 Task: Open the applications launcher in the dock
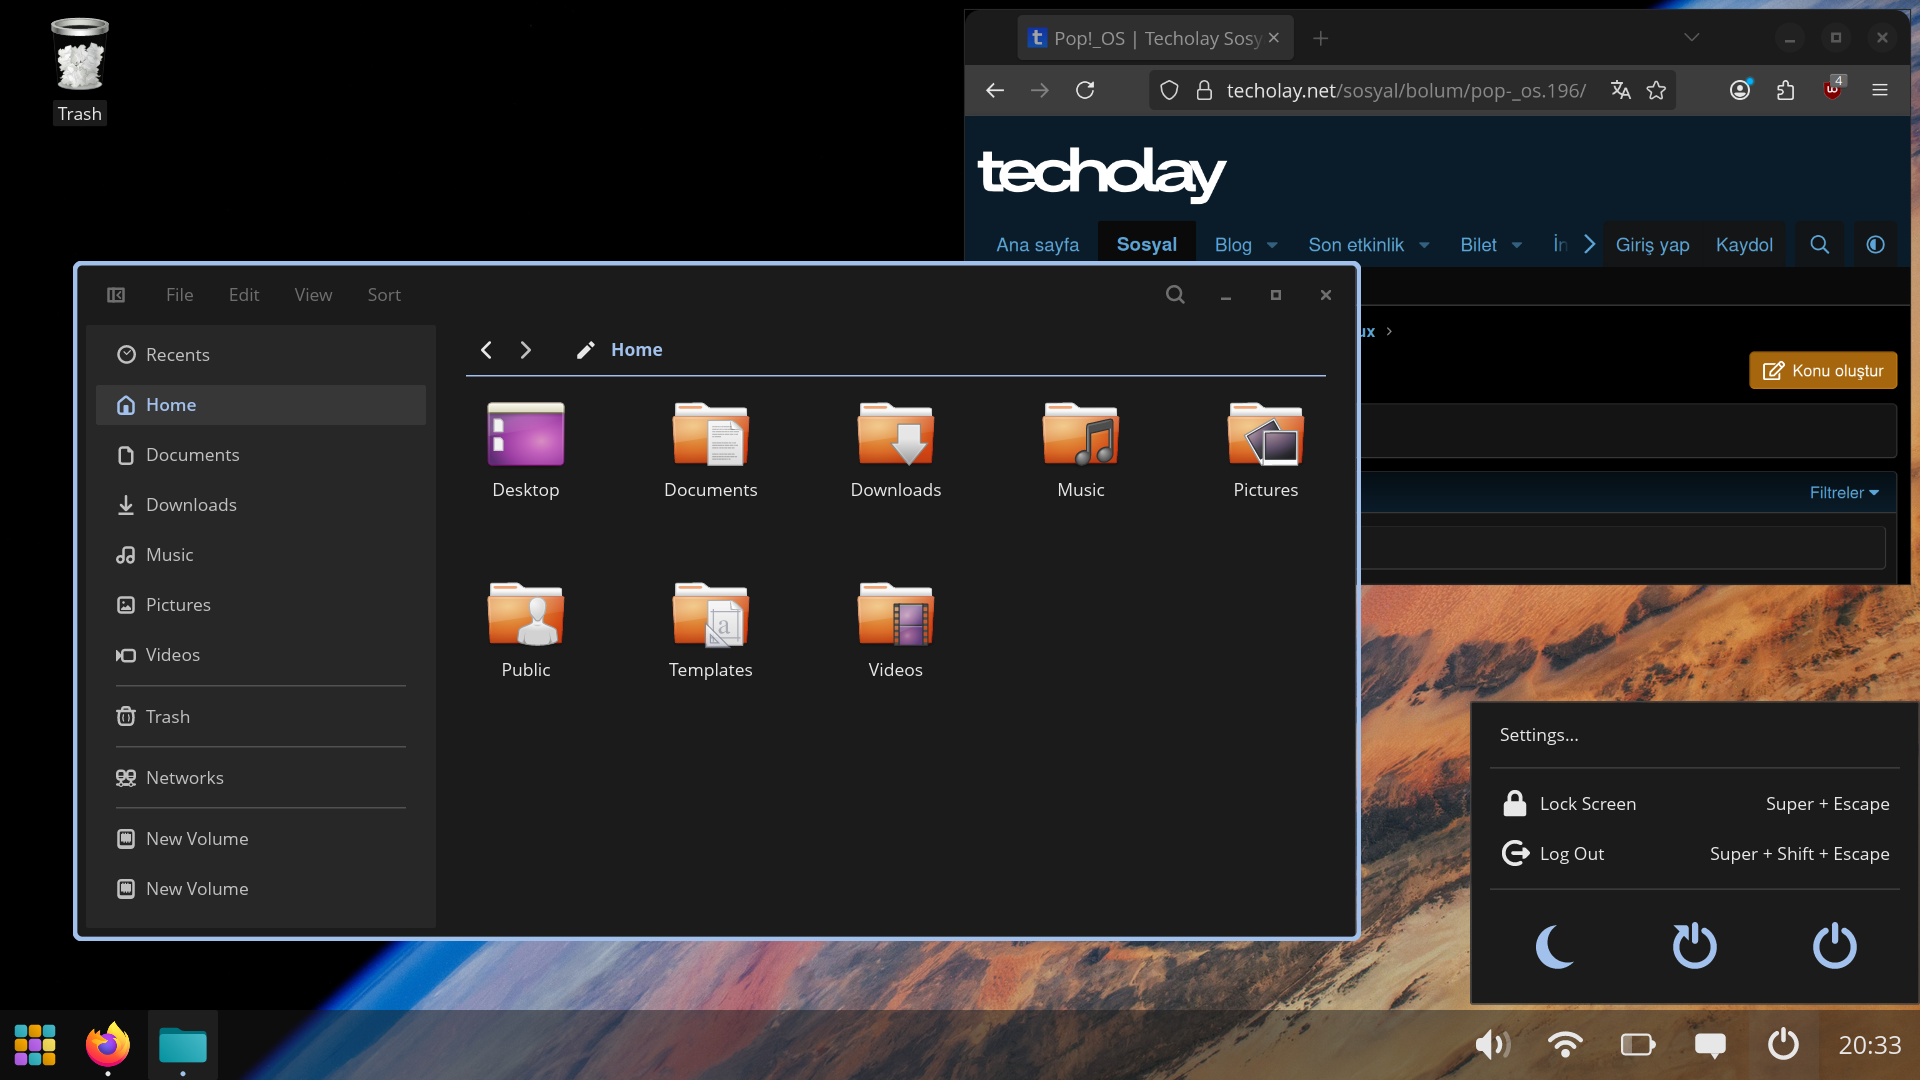[35, 1045]
